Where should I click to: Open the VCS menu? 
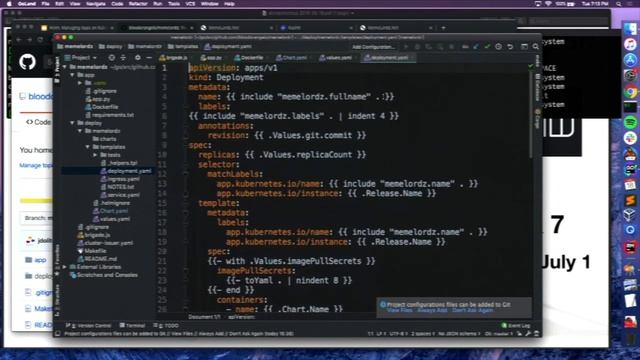click(x=190, y=4)
